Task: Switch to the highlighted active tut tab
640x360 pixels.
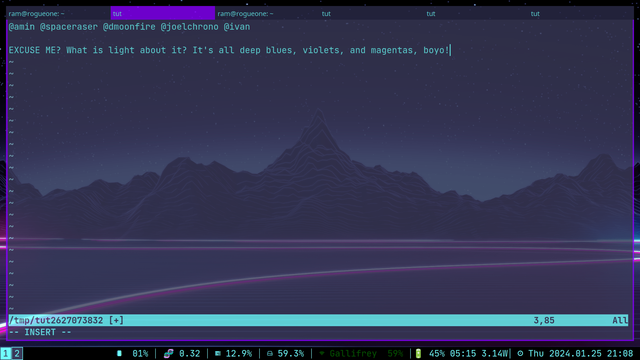Action: (162, 13)
